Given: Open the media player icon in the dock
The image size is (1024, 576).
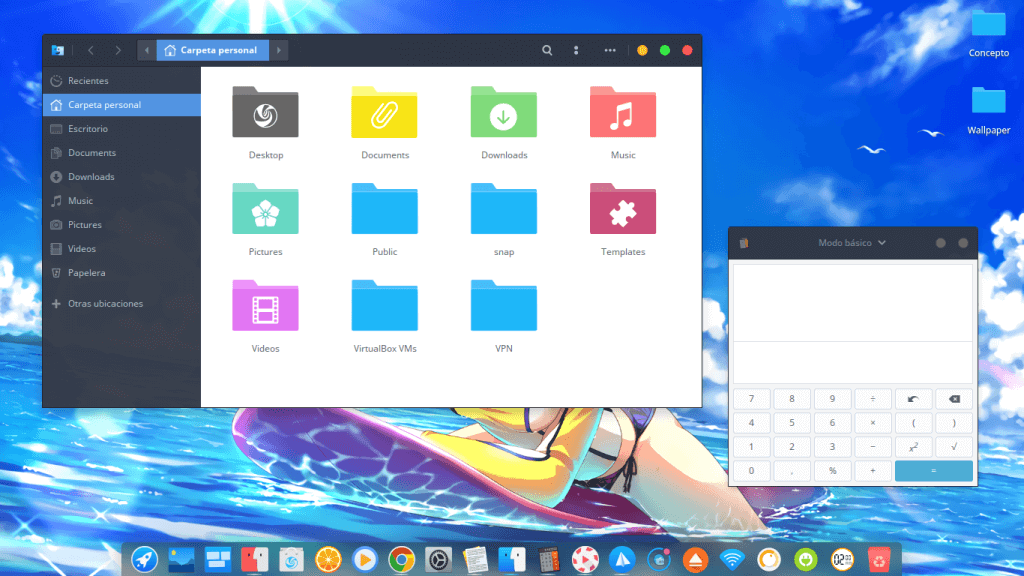Looking at the screenshot, I should (364, 560).
